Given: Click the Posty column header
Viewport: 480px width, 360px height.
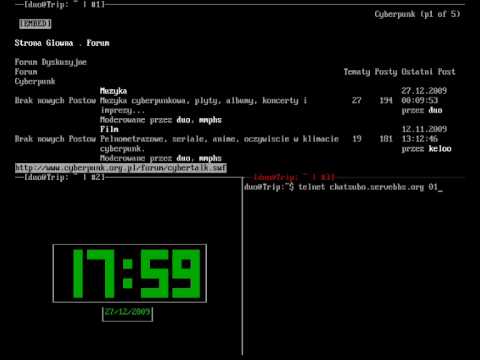Looking at the screenshot, I should [x=386, y=72].
